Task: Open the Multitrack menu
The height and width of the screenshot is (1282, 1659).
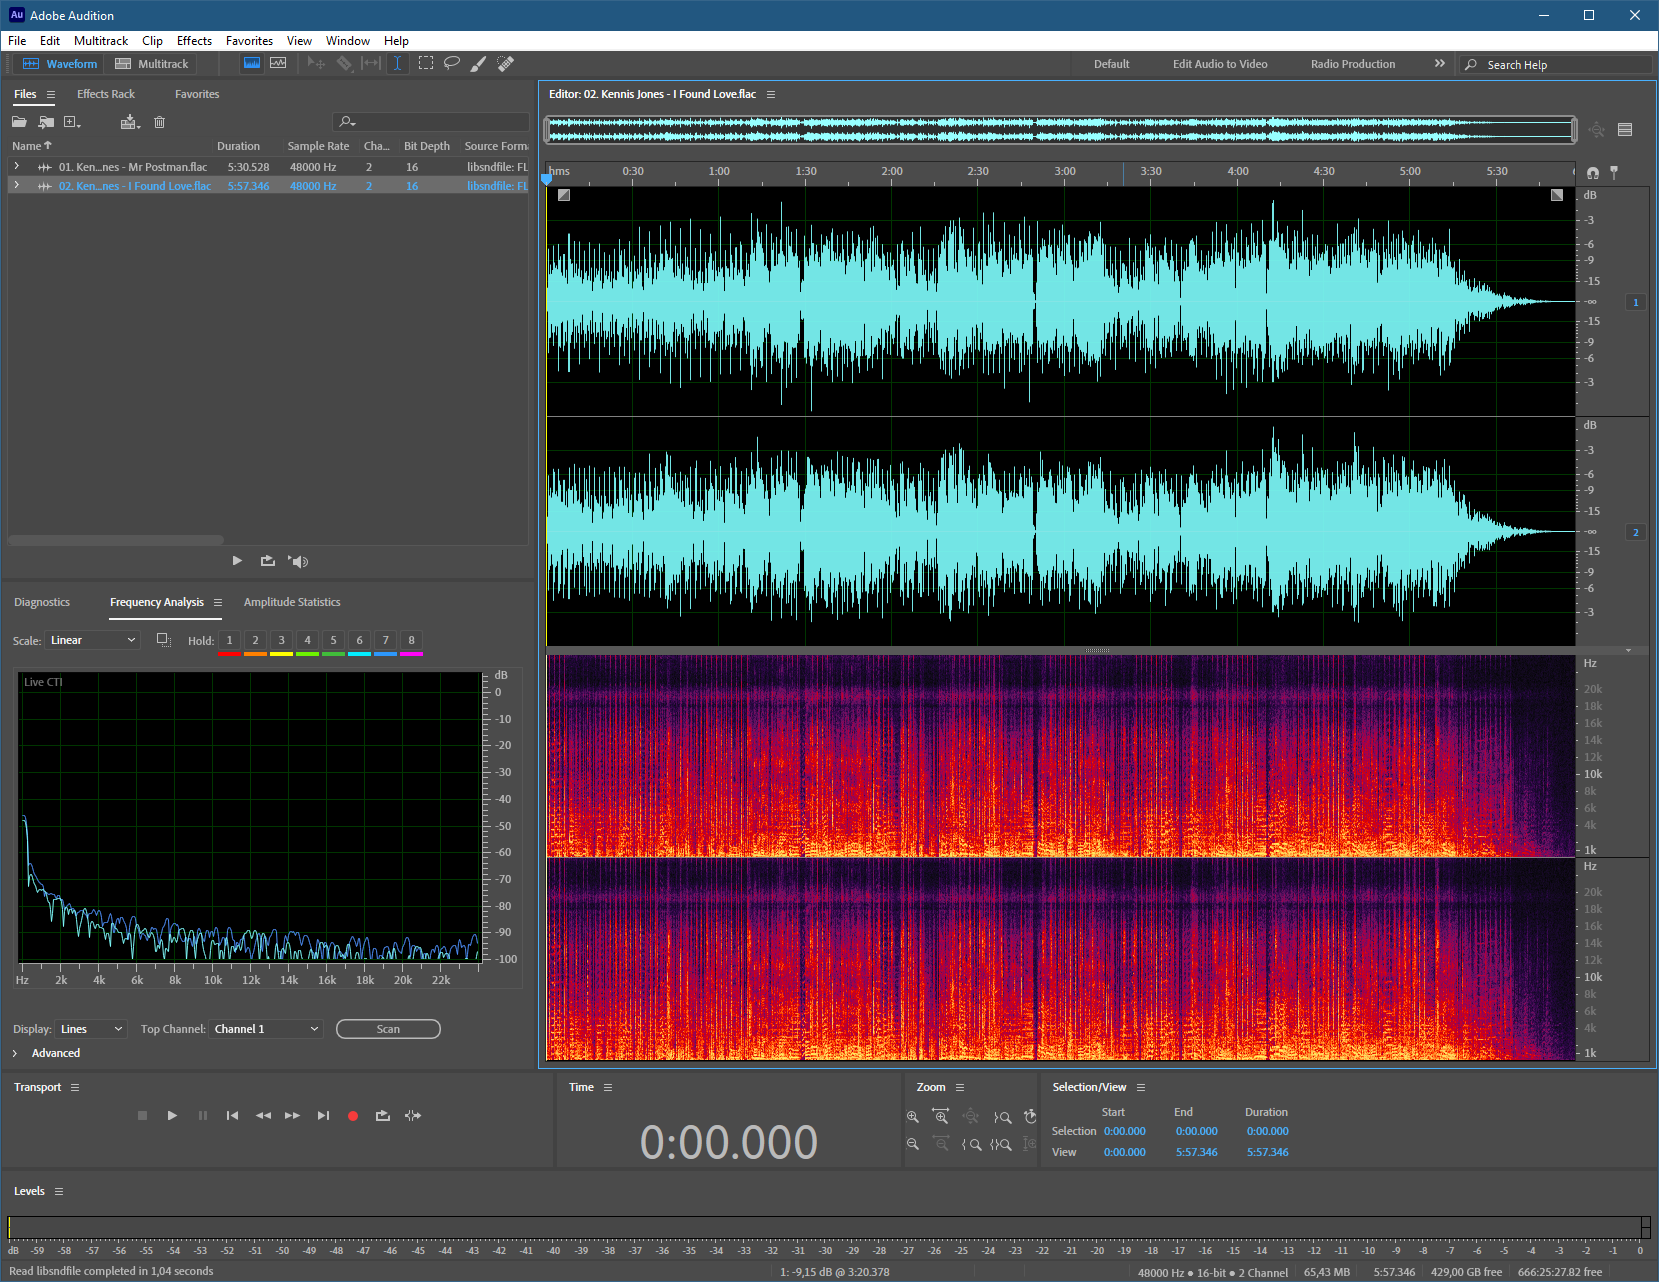Action: pos(101,41)
